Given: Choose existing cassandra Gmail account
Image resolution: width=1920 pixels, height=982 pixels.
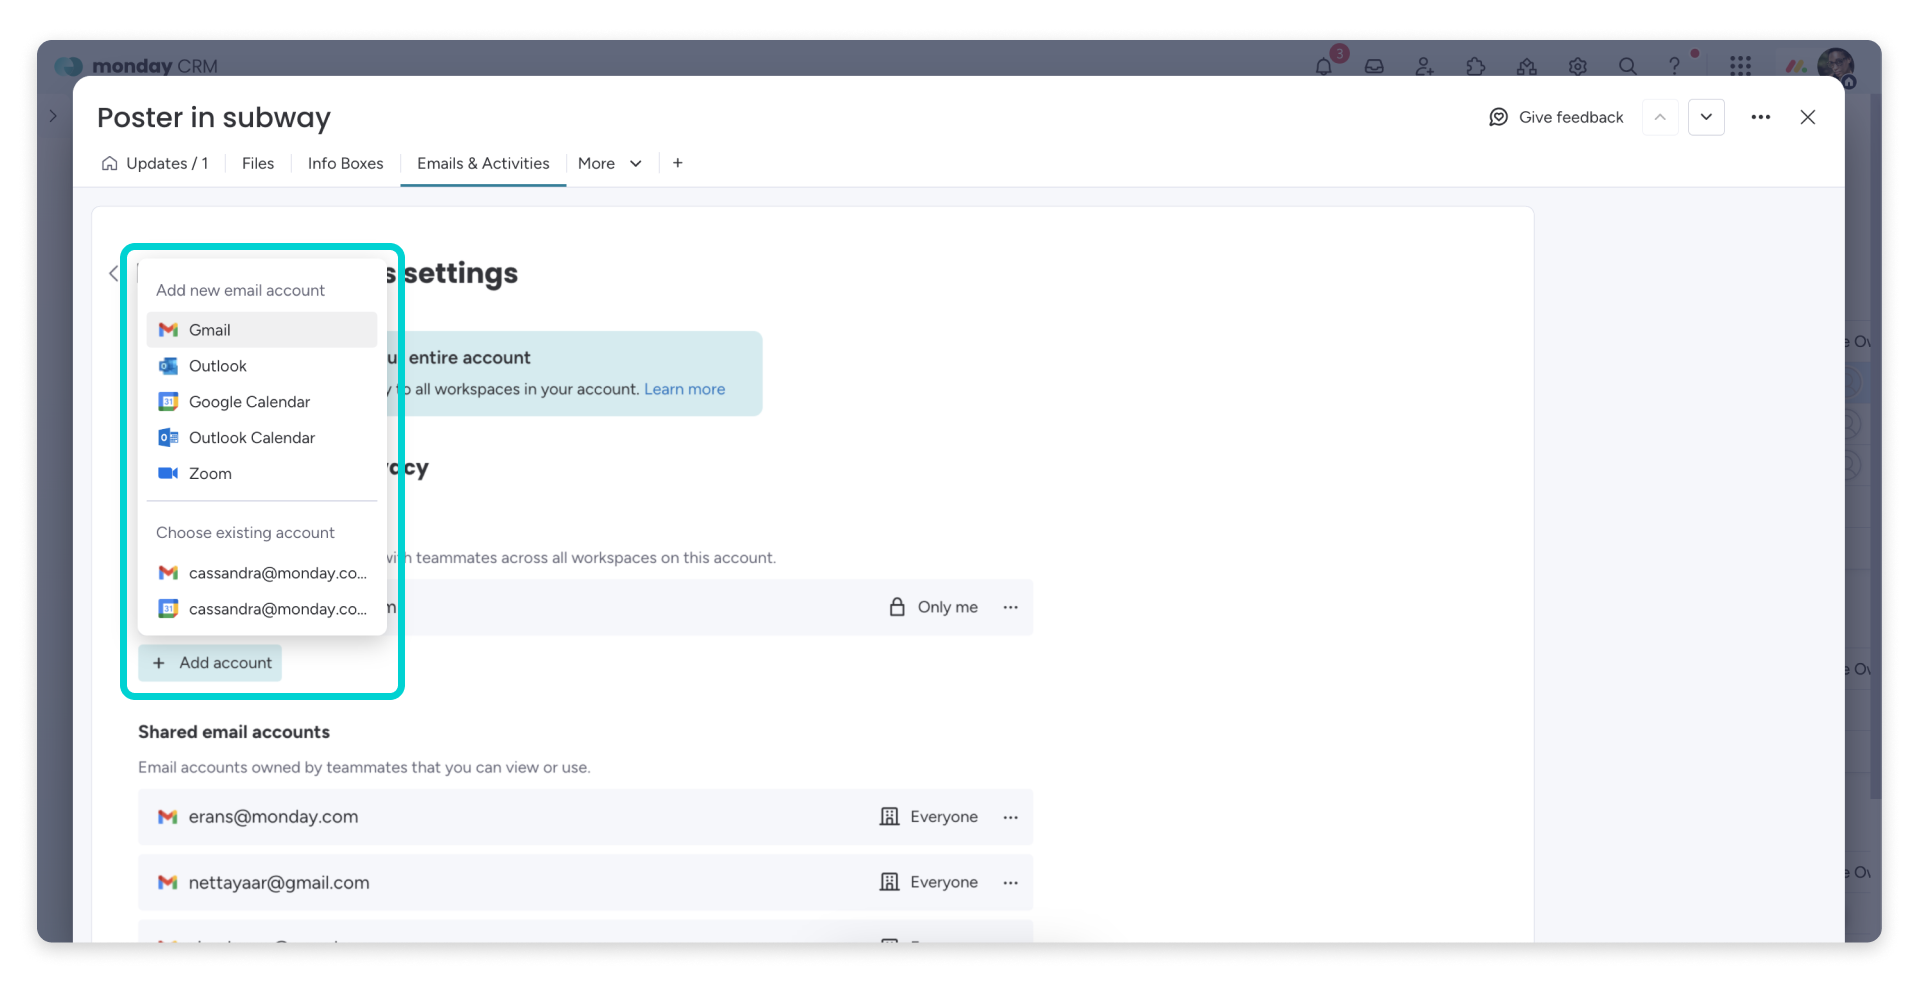Looking at the screenshot, I should [x=262, y=573].
